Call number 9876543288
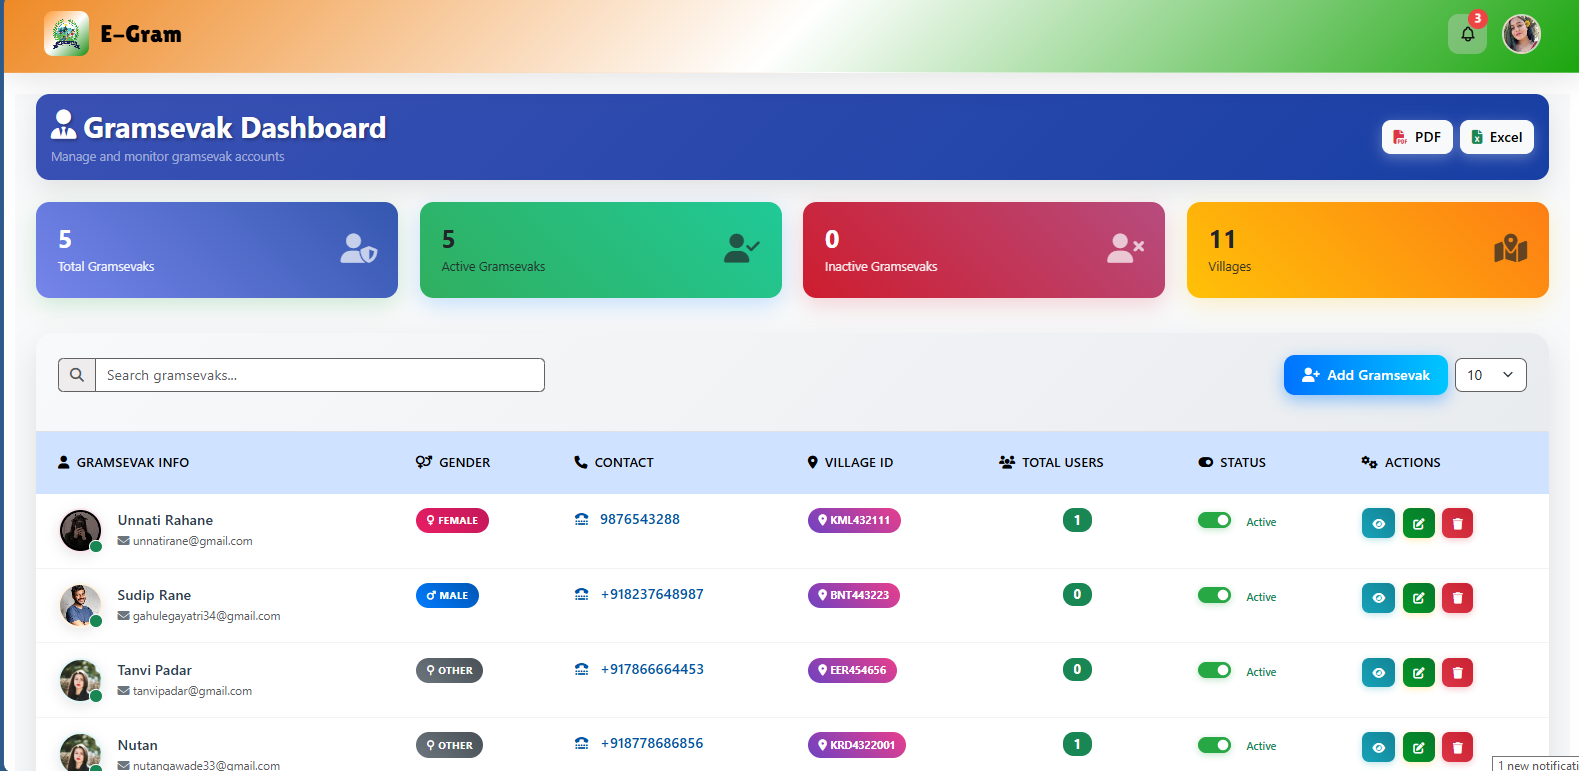The image size is (1579, 771). click(x=640, y=519)
